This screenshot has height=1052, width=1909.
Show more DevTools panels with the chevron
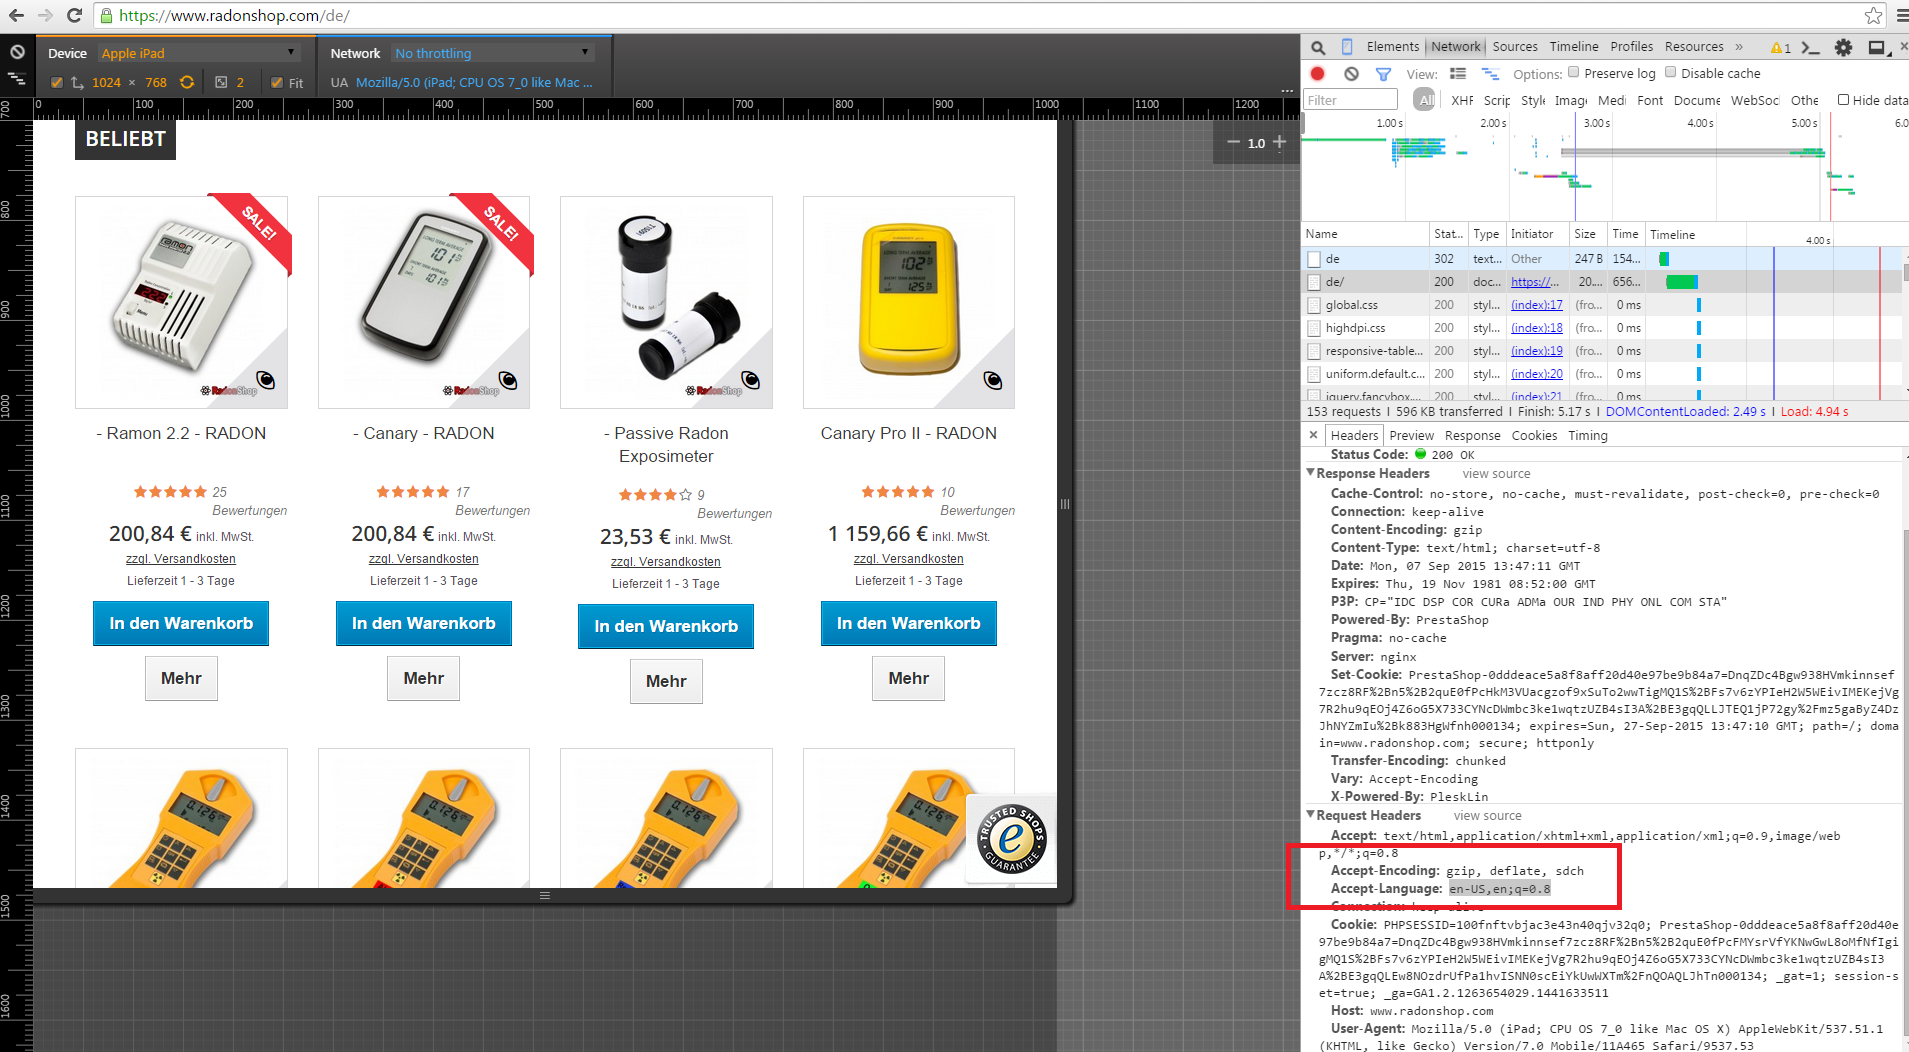(1739, 47)
